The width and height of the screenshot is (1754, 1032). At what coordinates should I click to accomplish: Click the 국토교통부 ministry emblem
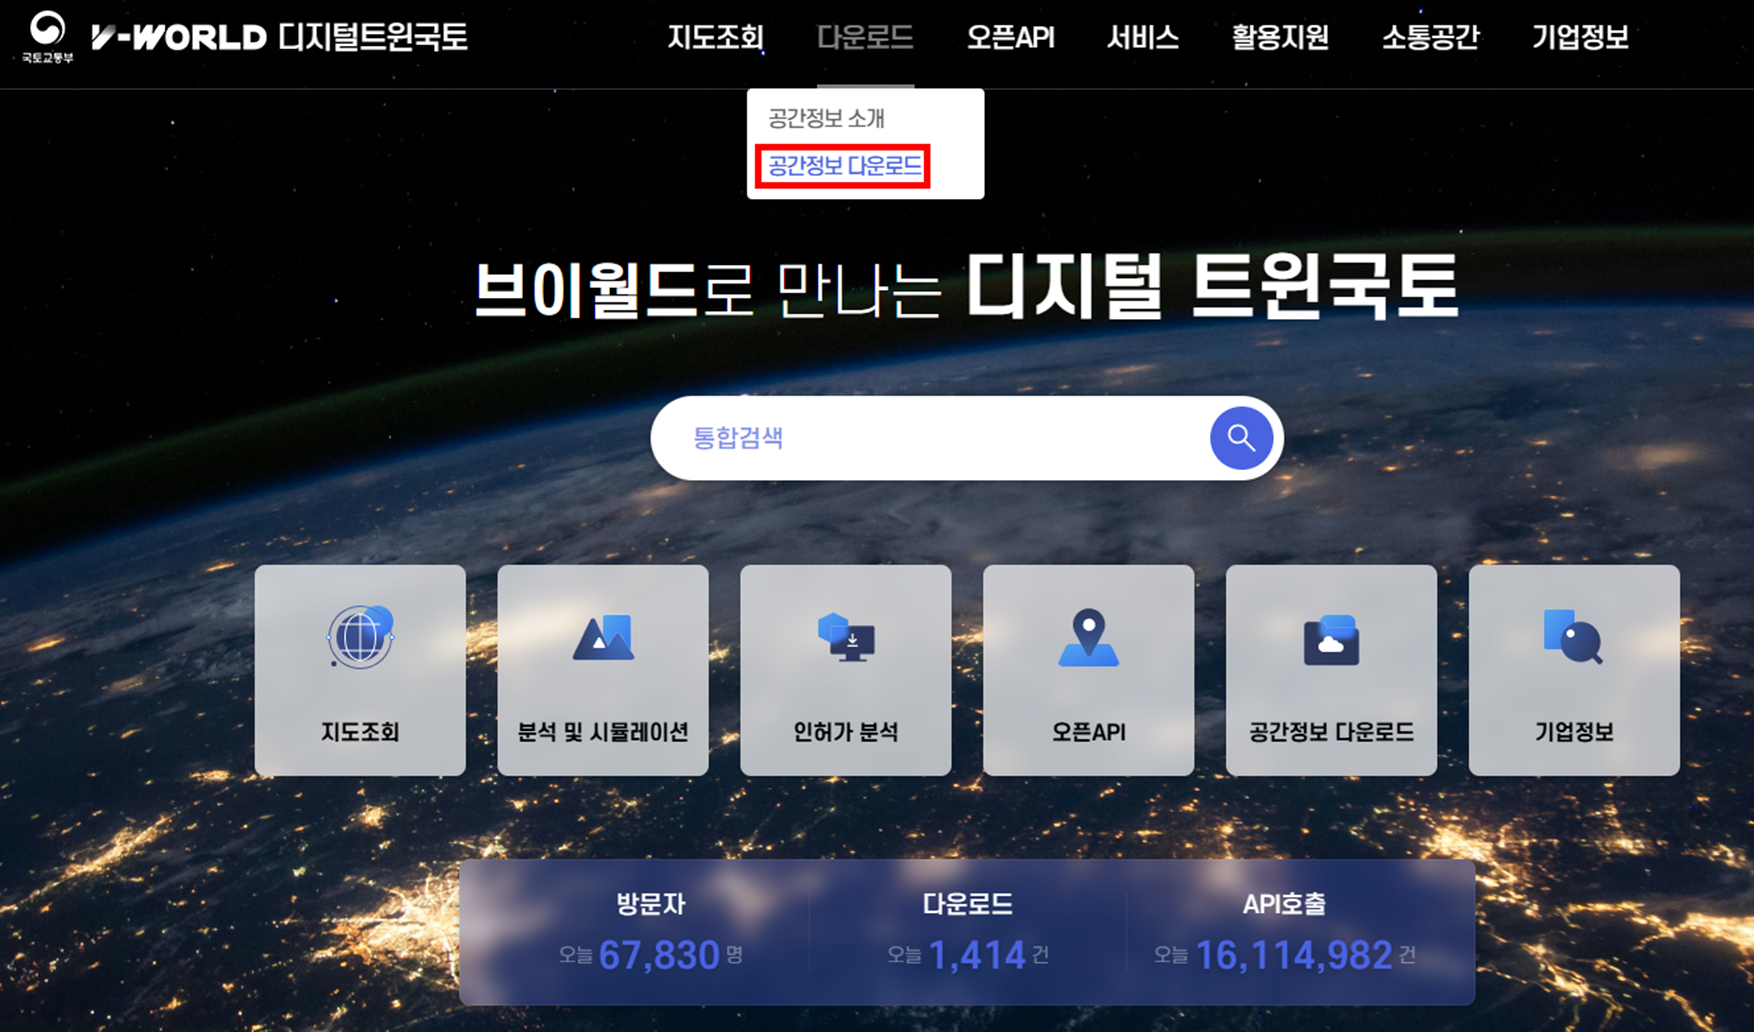coord(47,37)
